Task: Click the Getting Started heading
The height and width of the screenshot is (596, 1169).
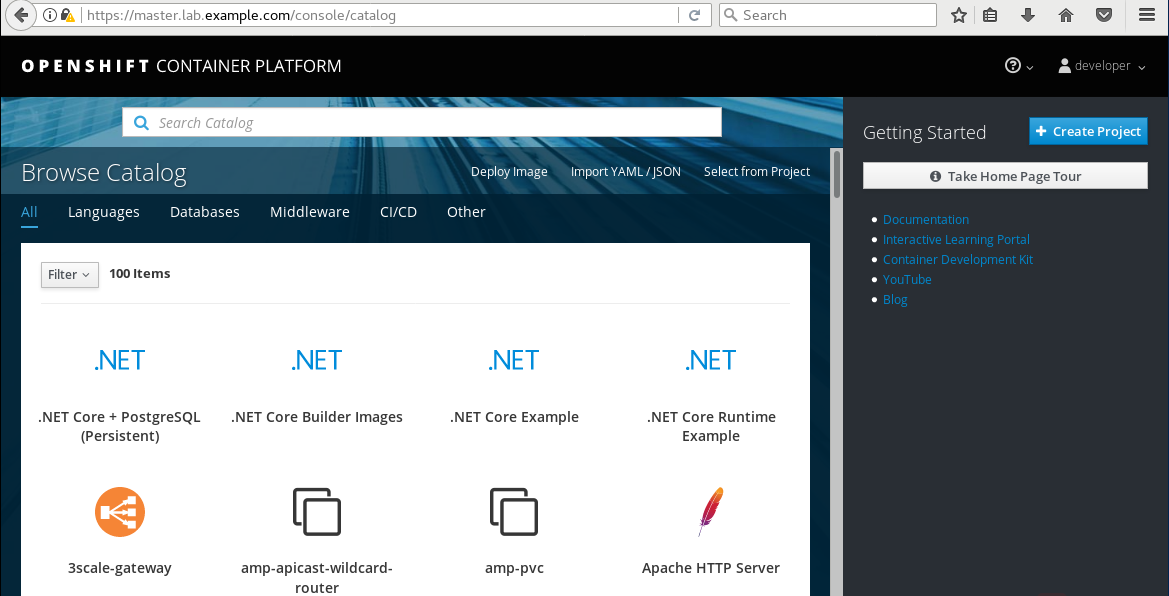Action: [x=924, y=132]
